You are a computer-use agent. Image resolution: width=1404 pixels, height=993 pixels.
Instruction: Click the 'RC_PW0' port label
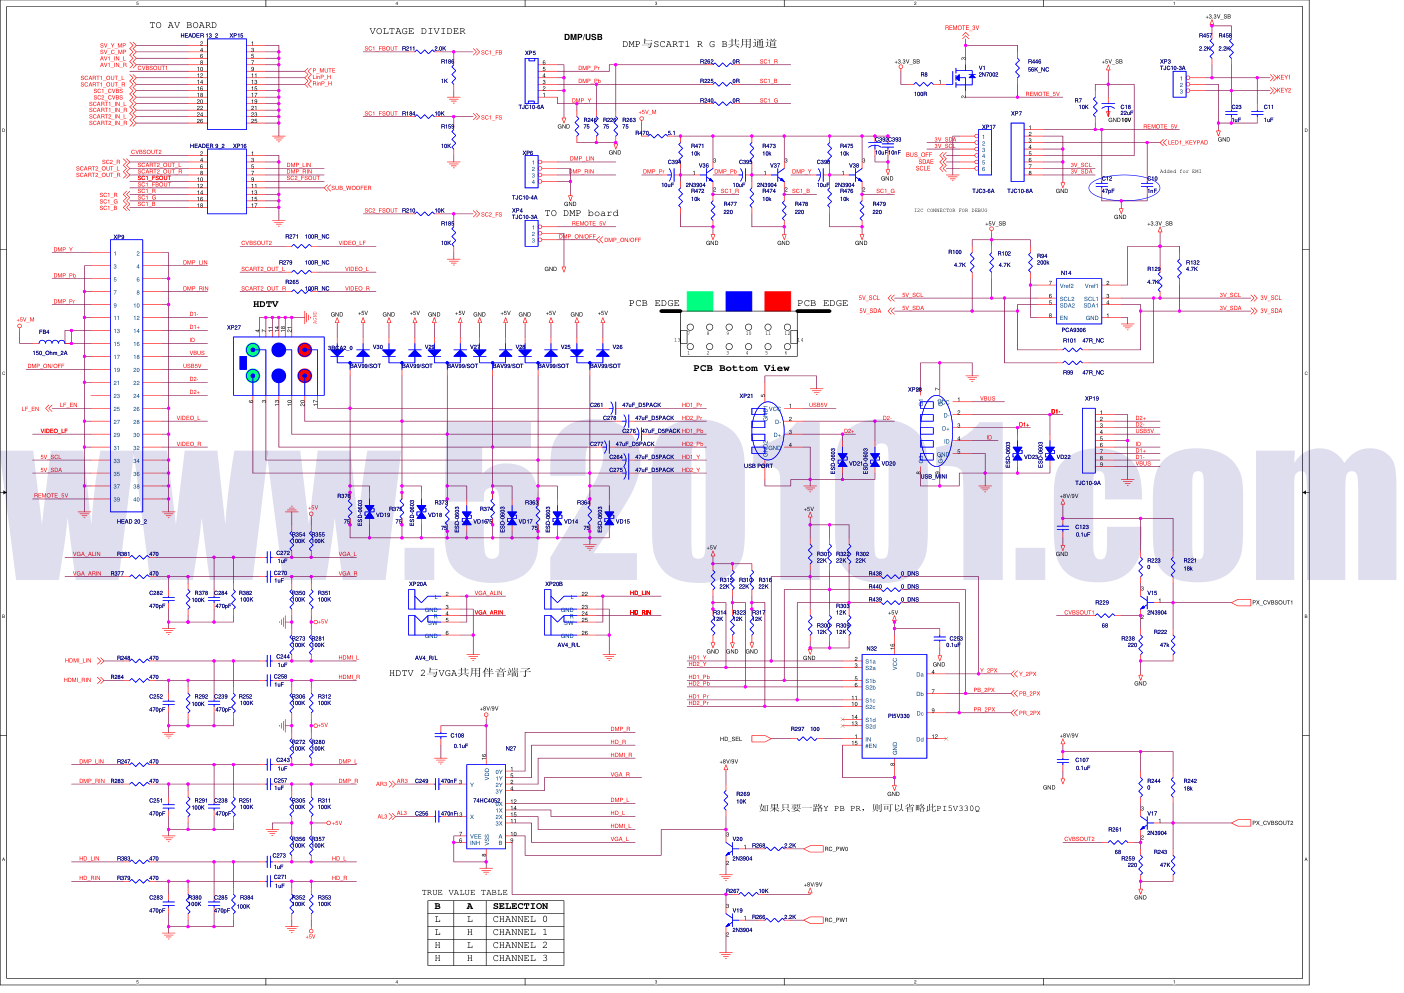click(836, 849)
